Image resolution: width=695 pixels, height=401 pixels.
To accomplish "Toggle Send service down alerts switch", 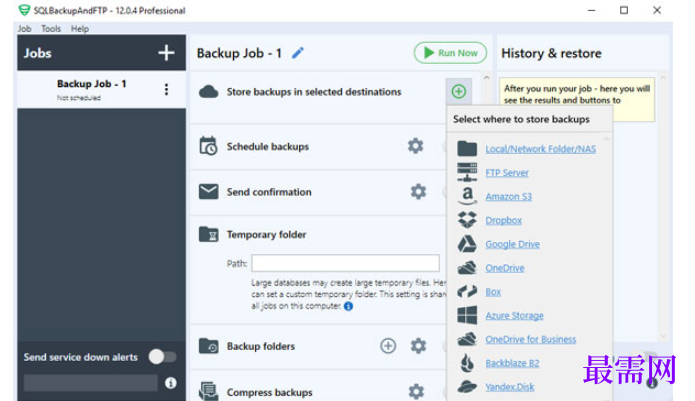I will (163, 357).
